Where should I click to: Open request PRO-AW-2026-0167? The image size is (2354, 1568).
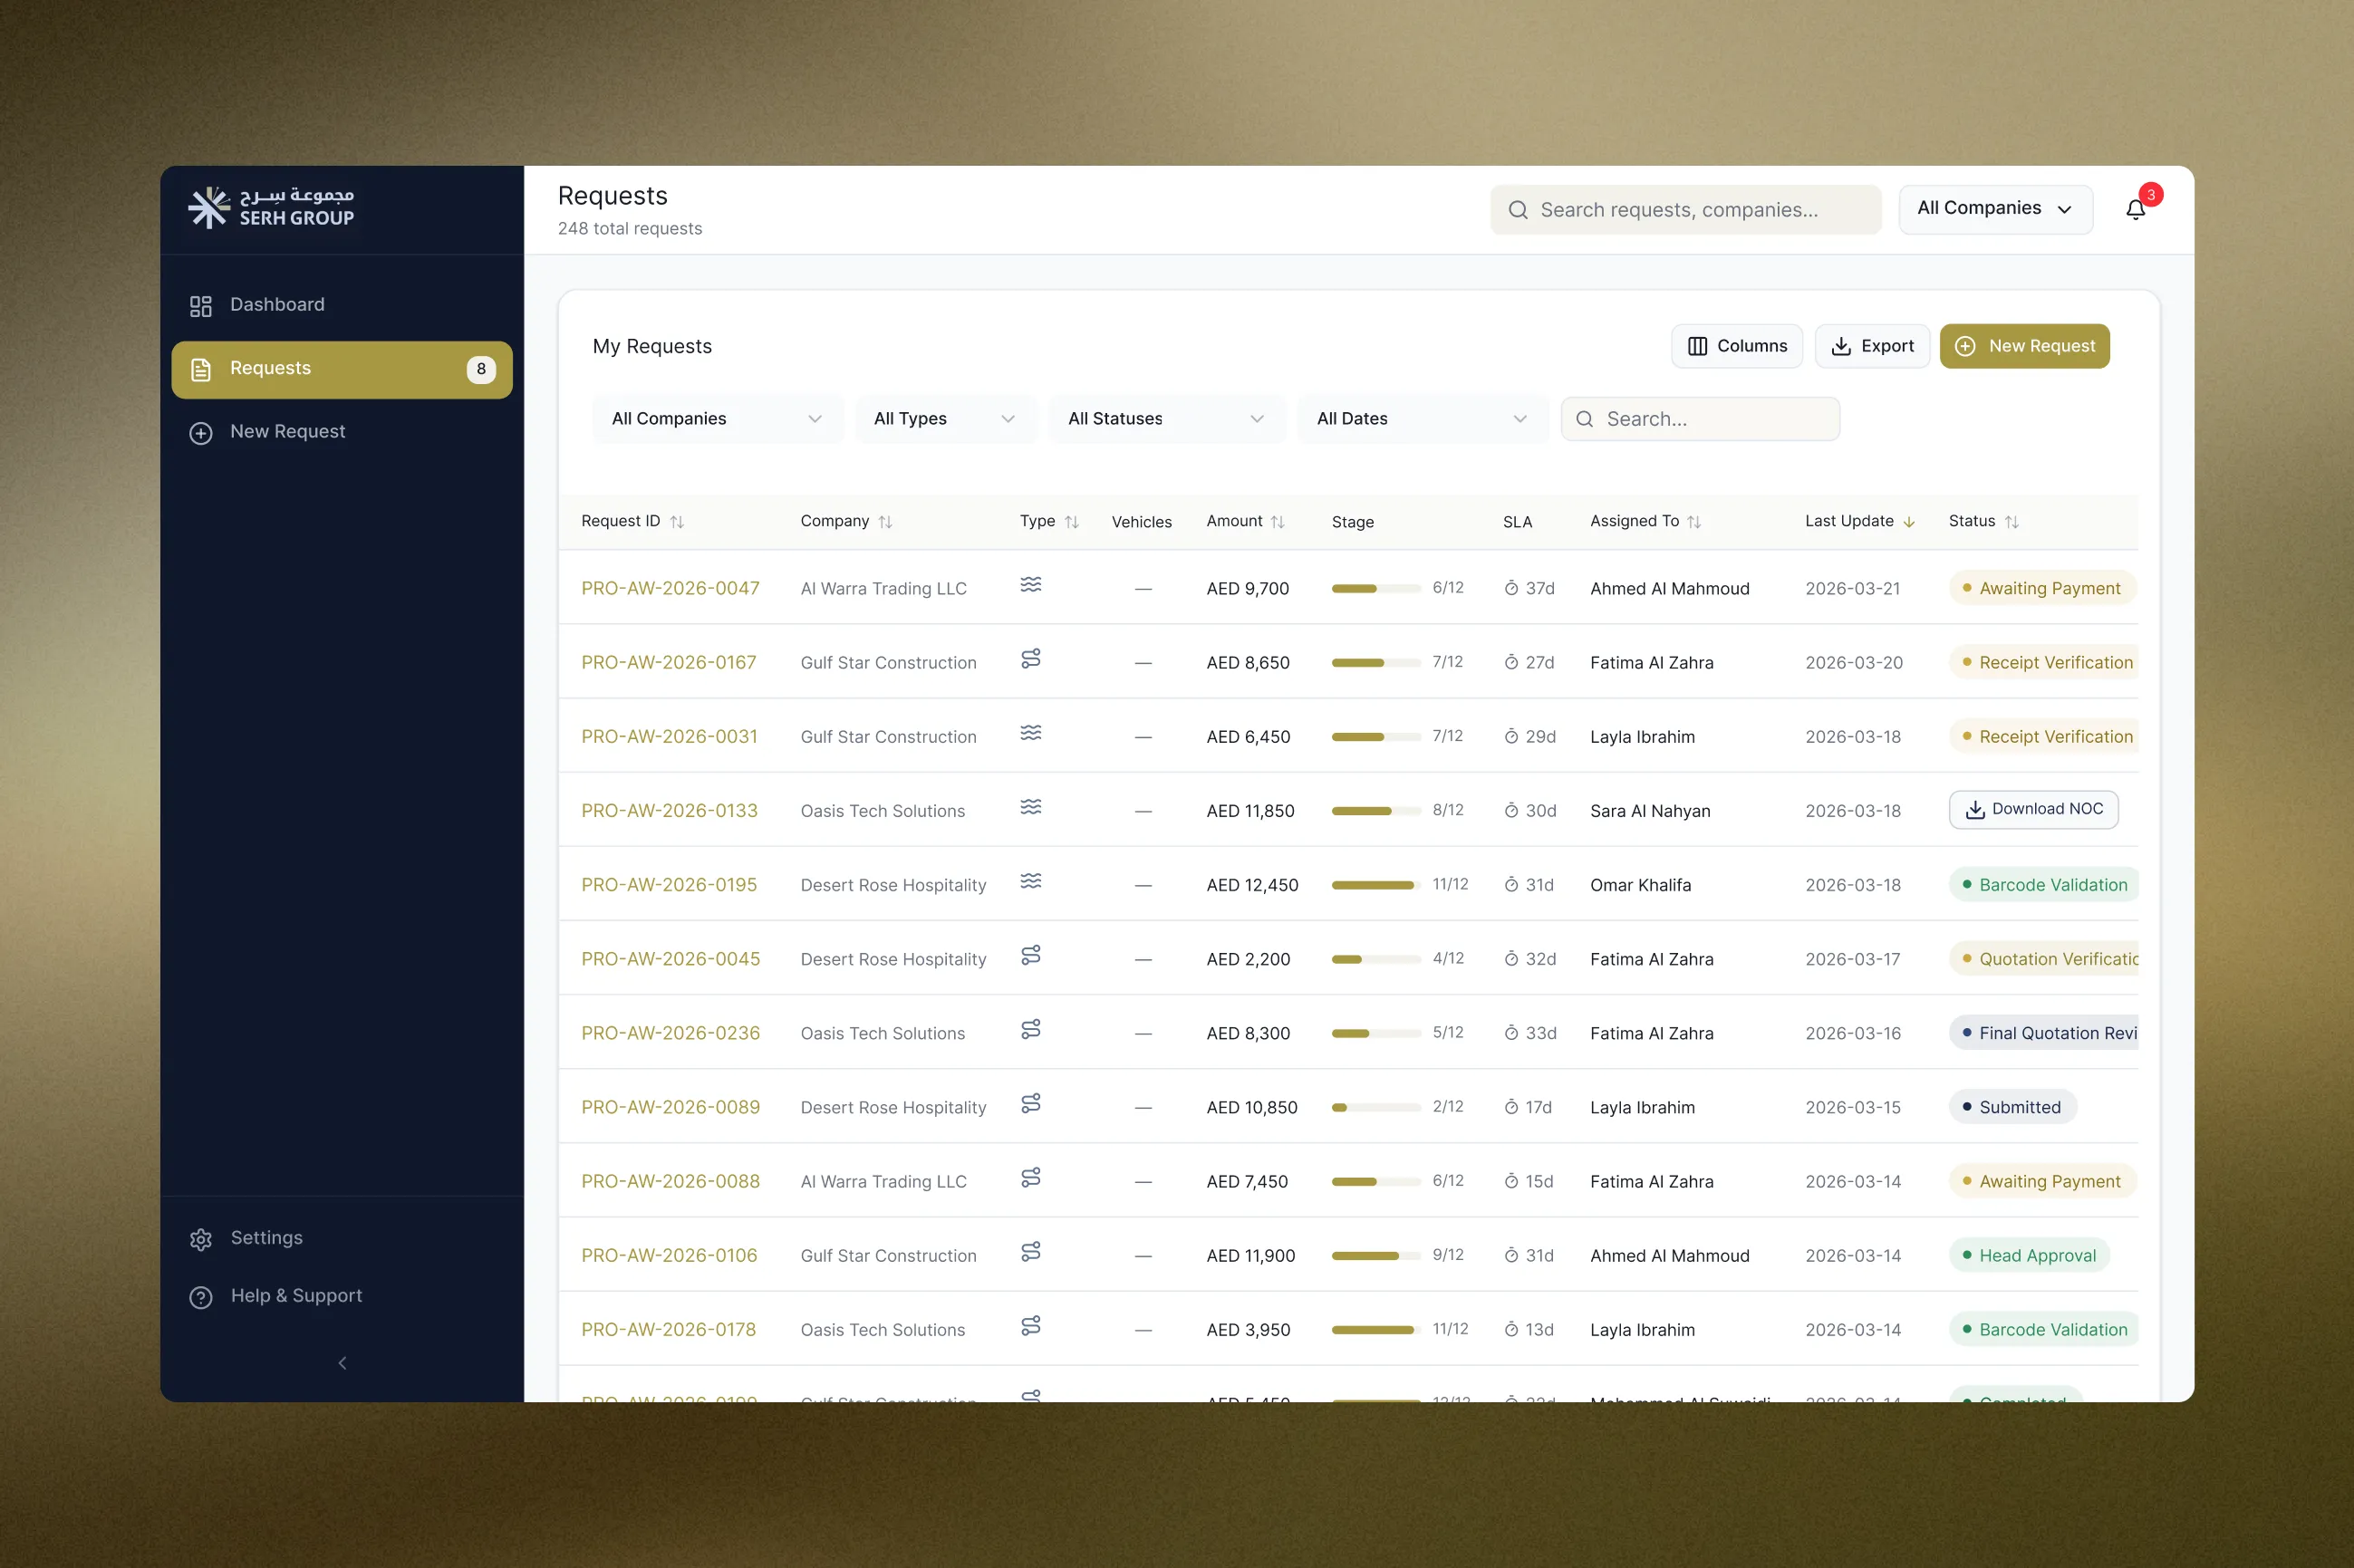(x=669, y=662)
